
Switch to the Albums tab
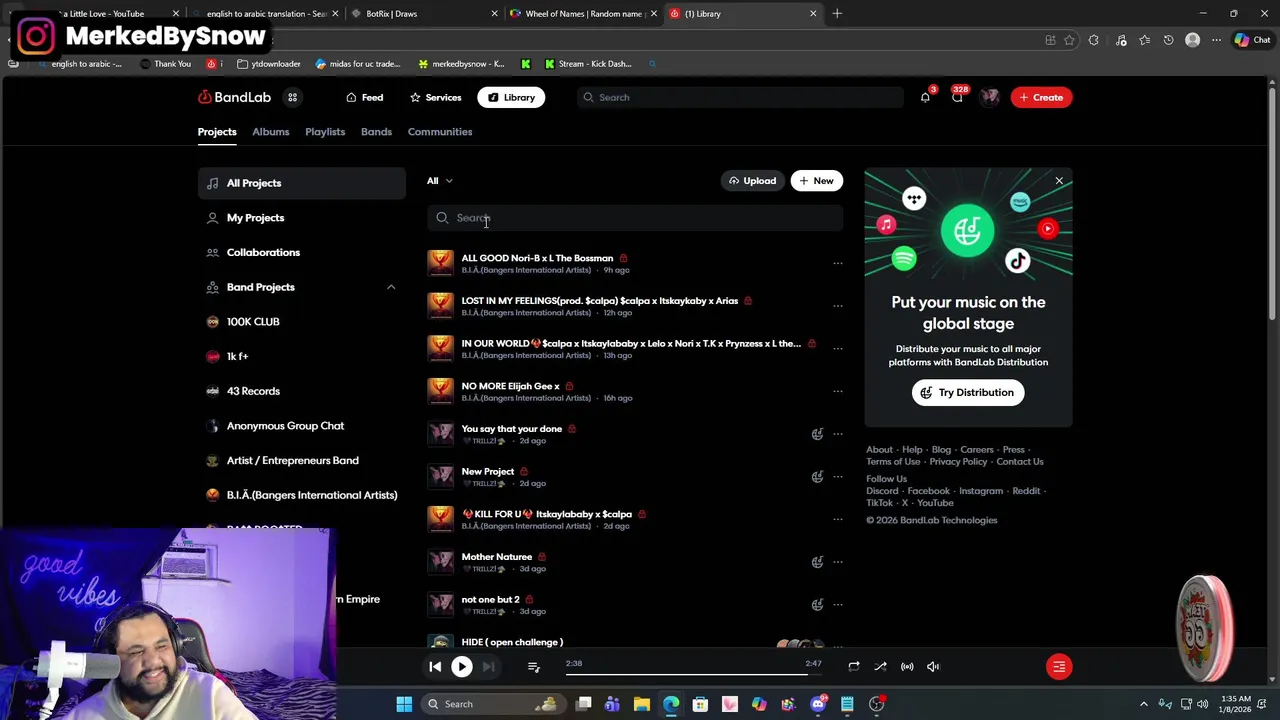(270, 132)
